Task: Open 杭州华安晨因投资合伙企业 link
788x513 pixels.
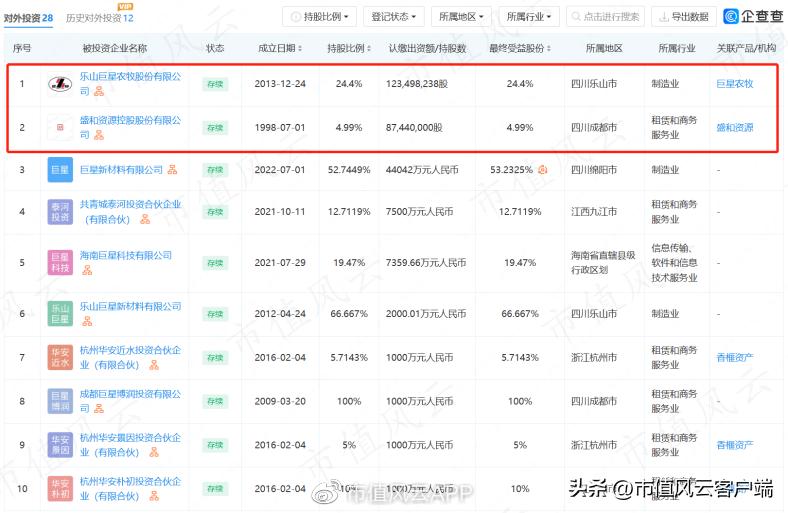Action: coord(130,445)
